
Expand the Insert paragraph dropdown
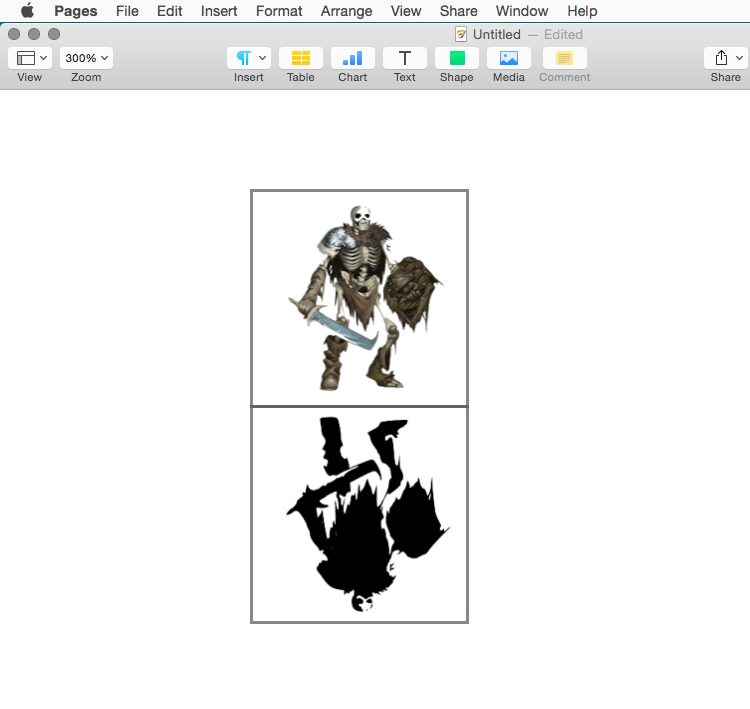[x=248, y=58]
